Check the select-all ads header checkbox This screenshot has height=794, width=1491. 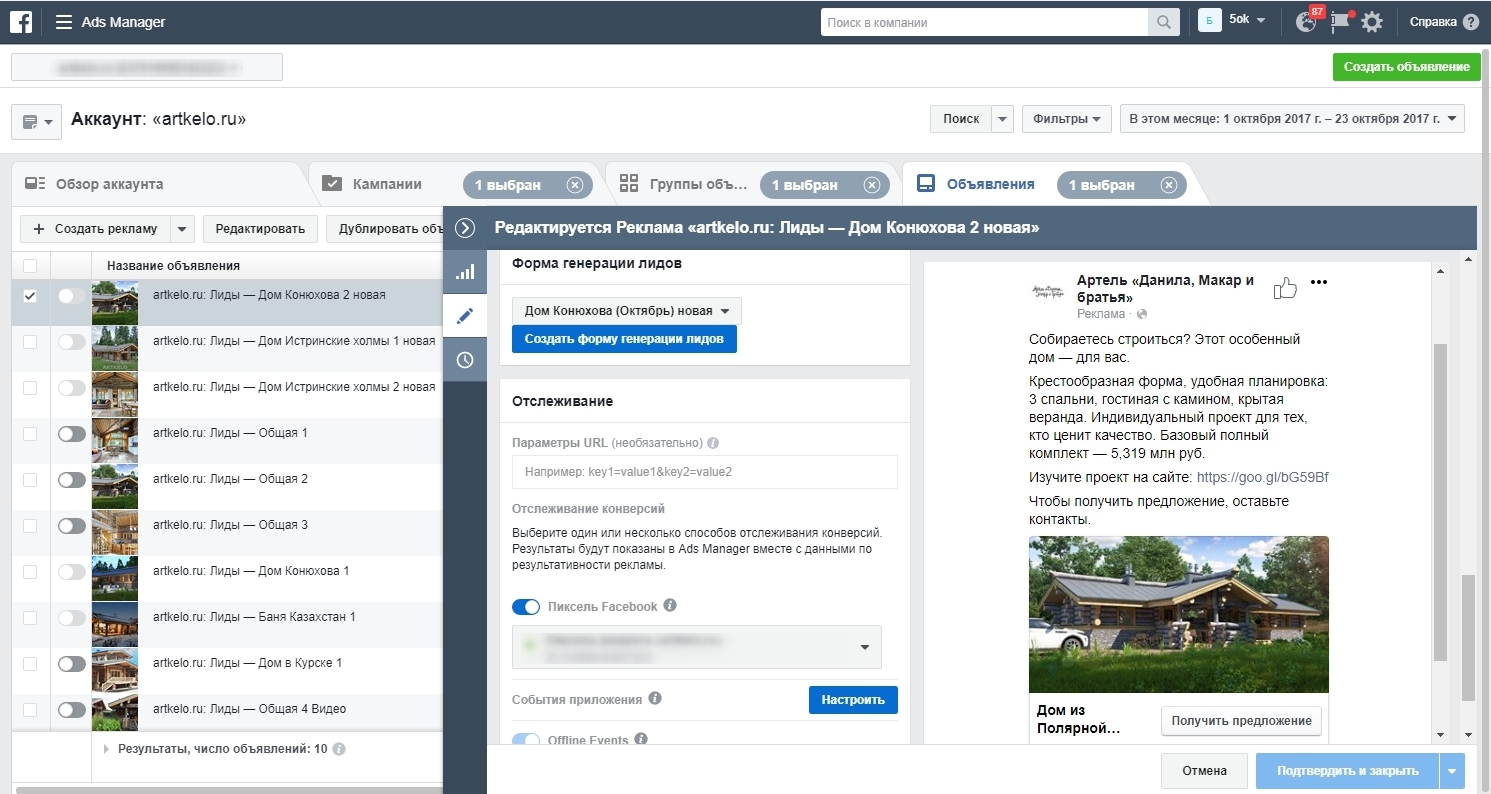pyautogui.click(x=29, y=266)
